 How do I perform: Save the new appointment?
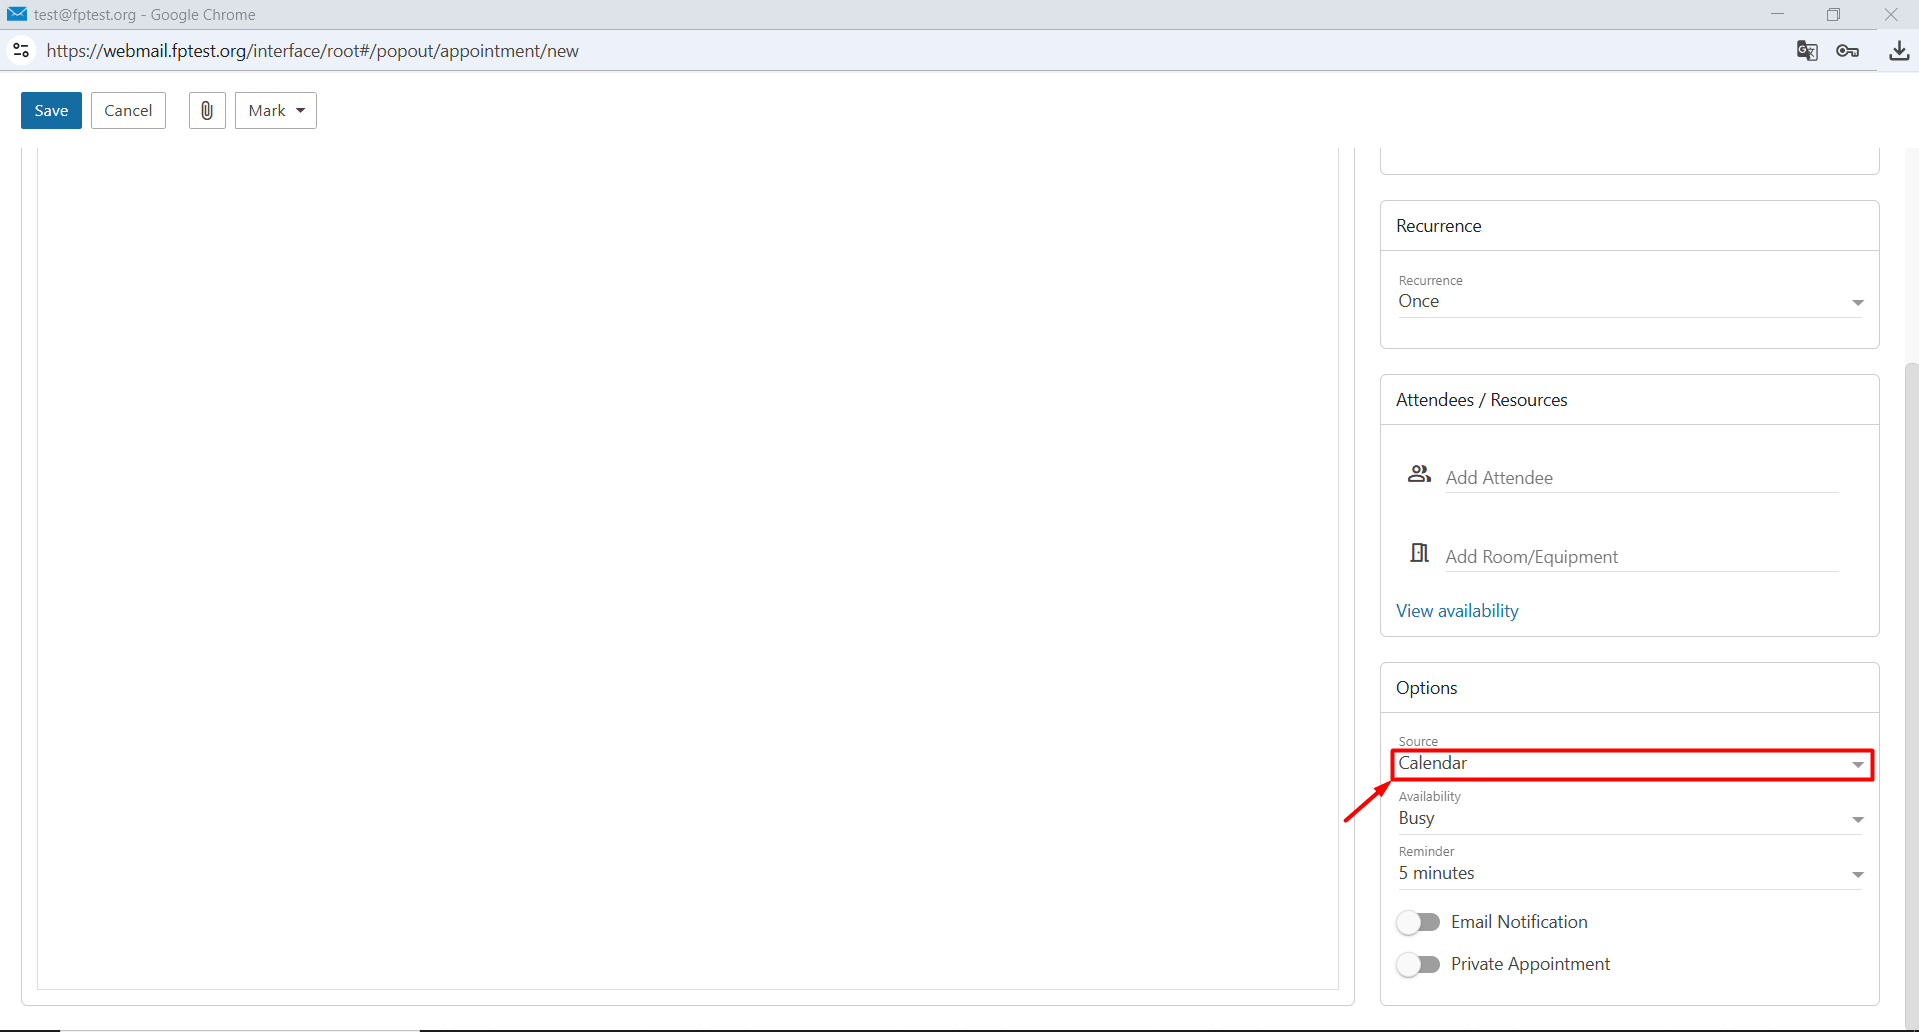[x=51, y=110]
